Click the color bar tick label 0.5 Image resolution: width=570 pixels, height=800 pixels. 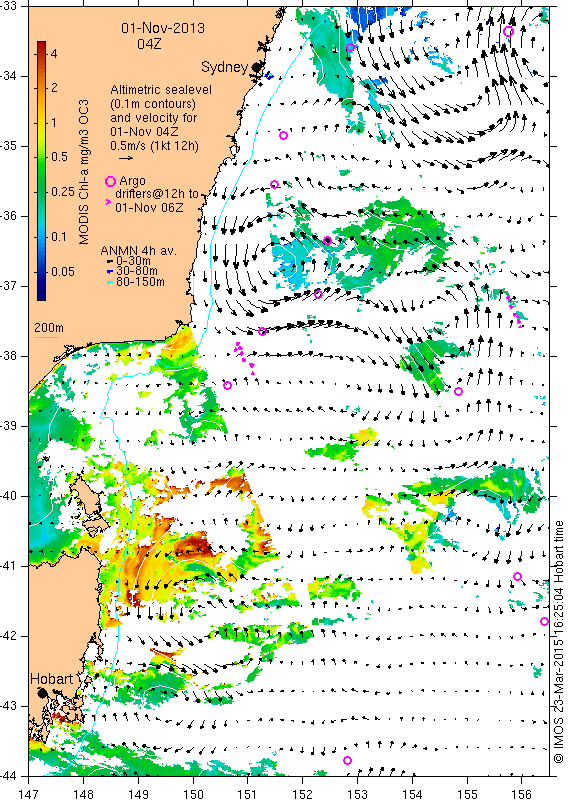pyautogui.click(x=59, y=157)
